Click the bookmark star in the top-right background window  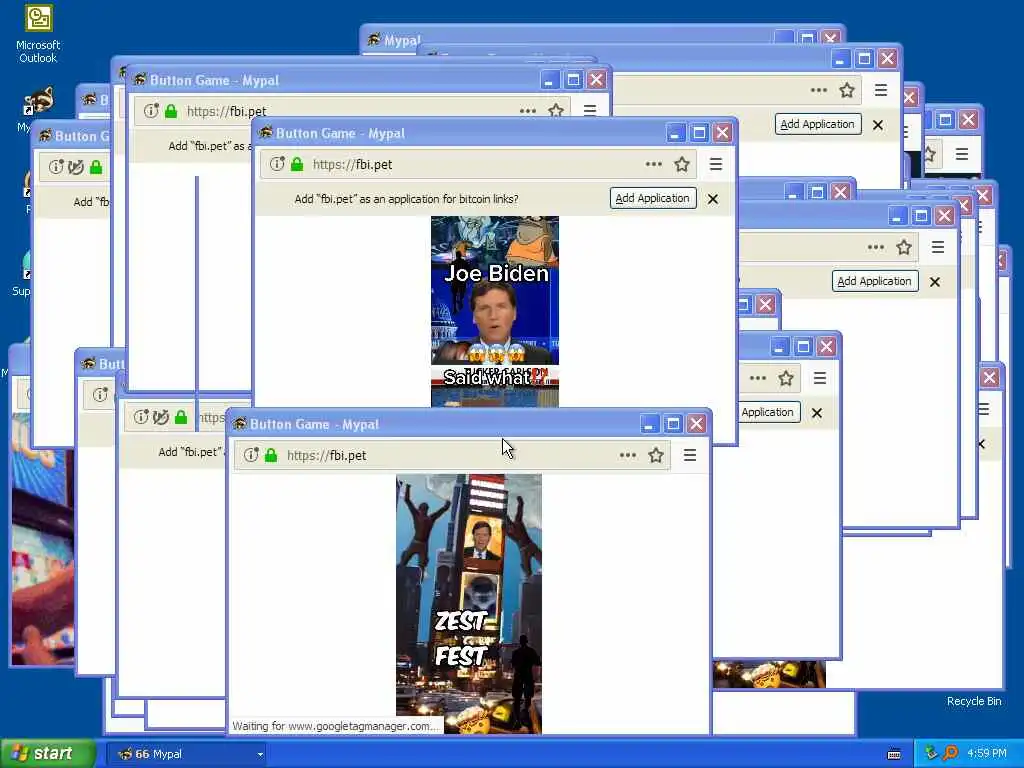pos(847,90)
